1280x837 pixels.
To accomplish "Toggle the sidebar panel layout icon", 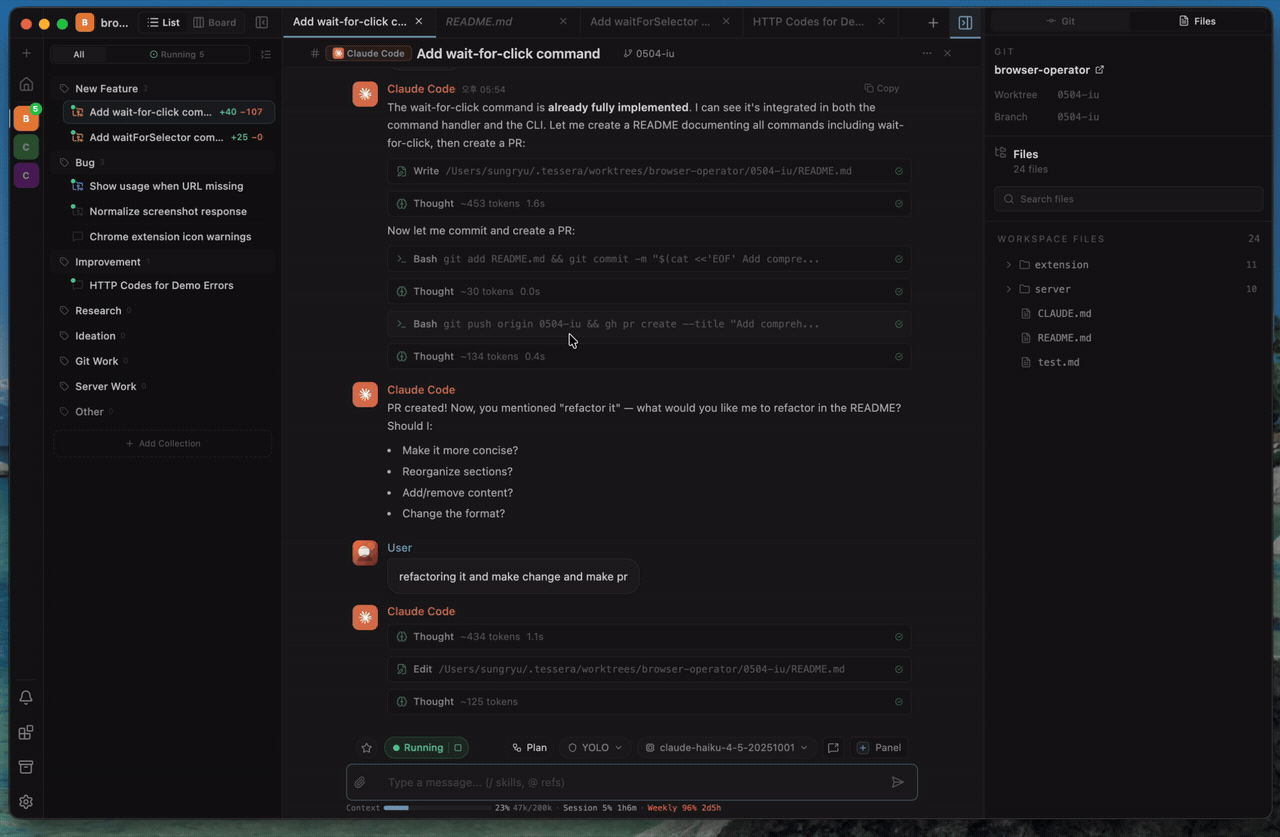I will 262,22.
